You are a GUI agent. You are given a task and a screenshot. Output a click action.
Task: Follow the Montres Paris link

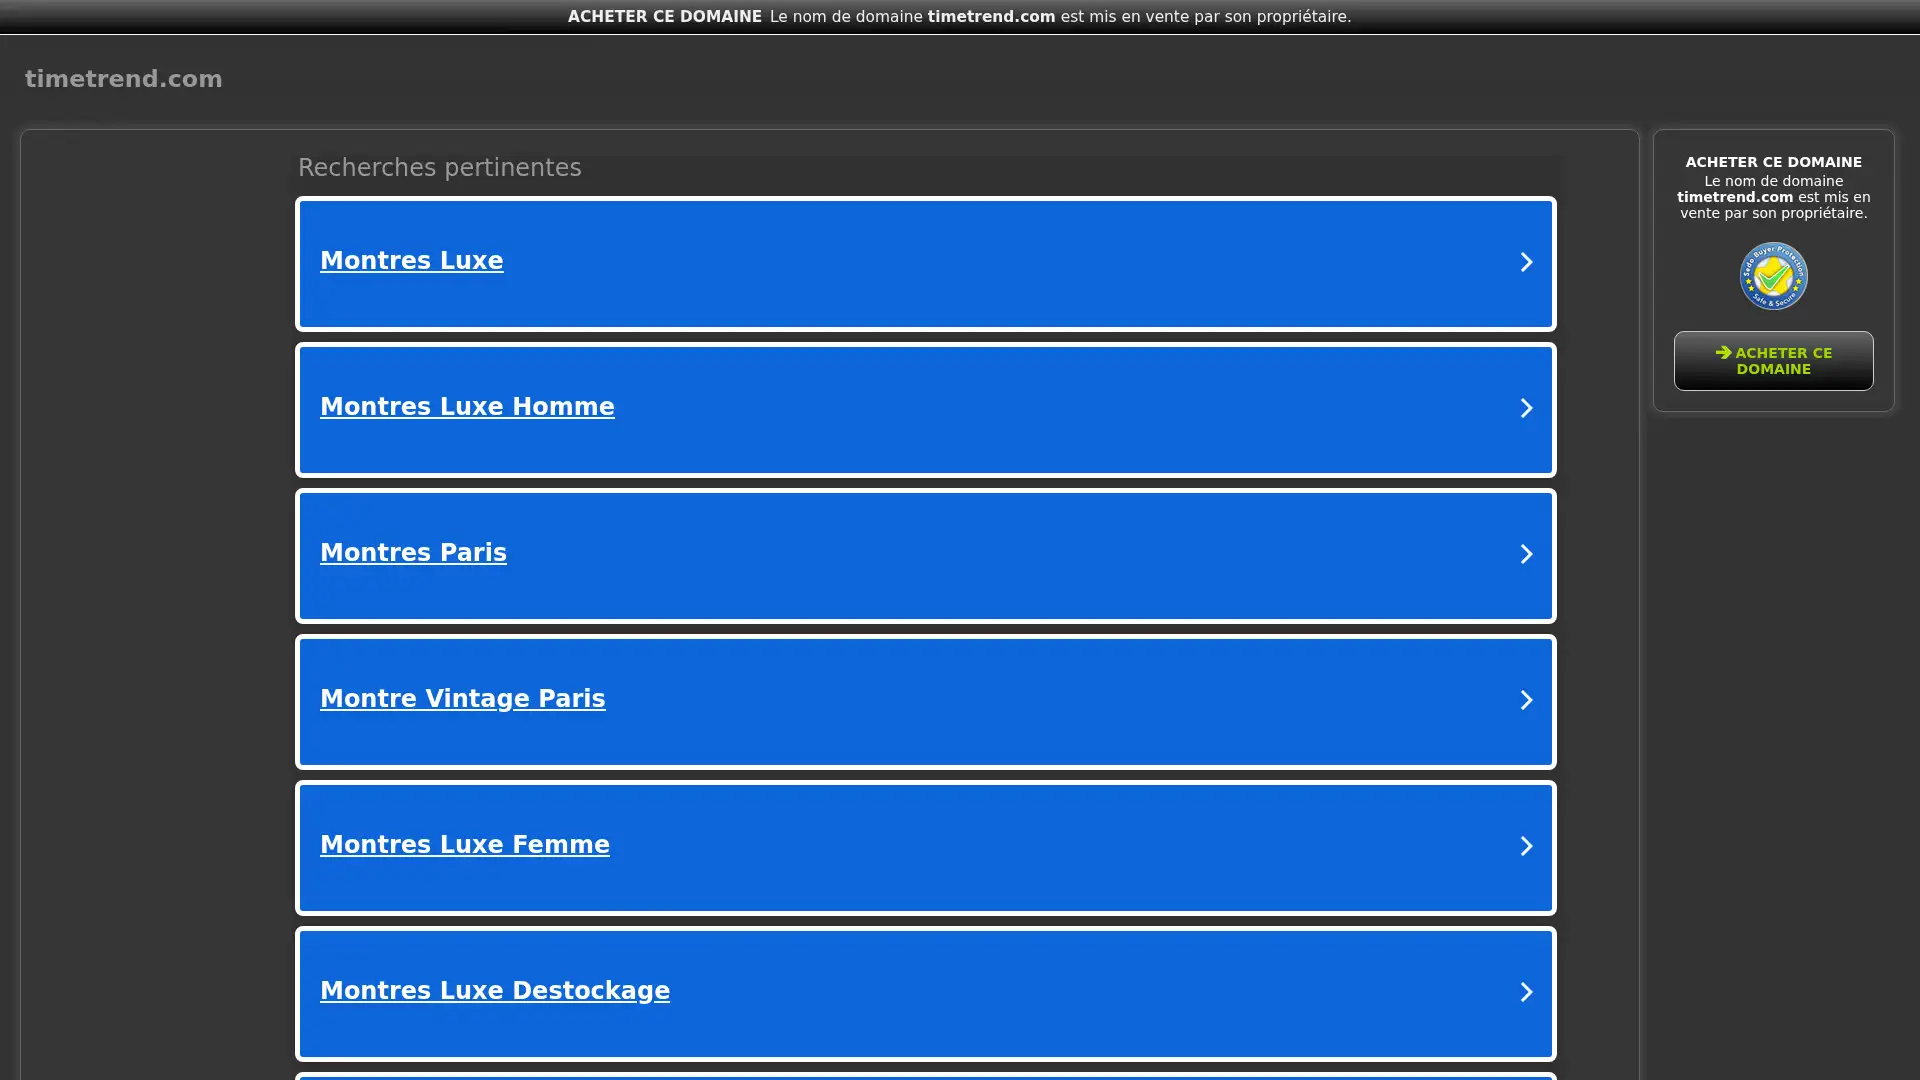tap(413, 553)
